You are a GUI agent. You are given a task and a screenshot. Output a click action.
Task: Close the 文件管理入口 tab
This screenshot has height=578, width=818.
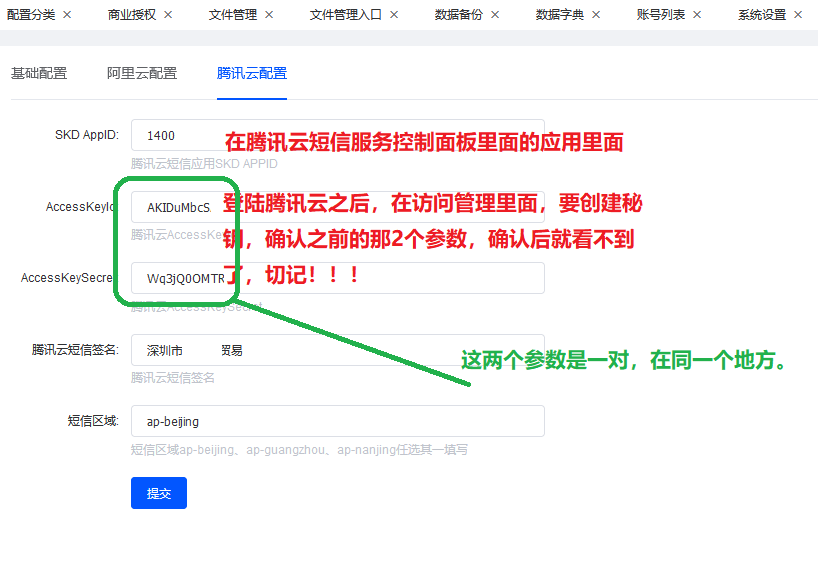(x=394, y=15)
